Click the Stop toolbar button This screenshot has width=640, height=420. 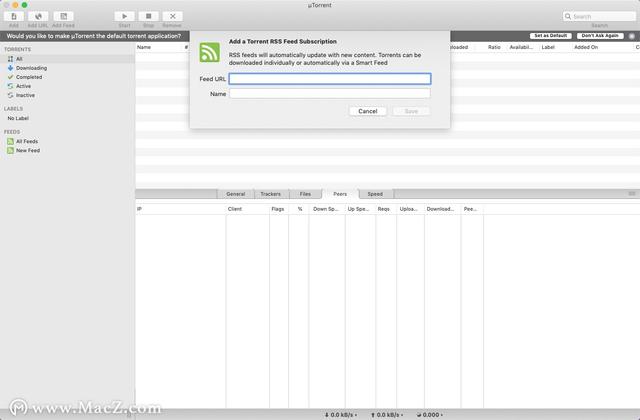pos(149,16)
